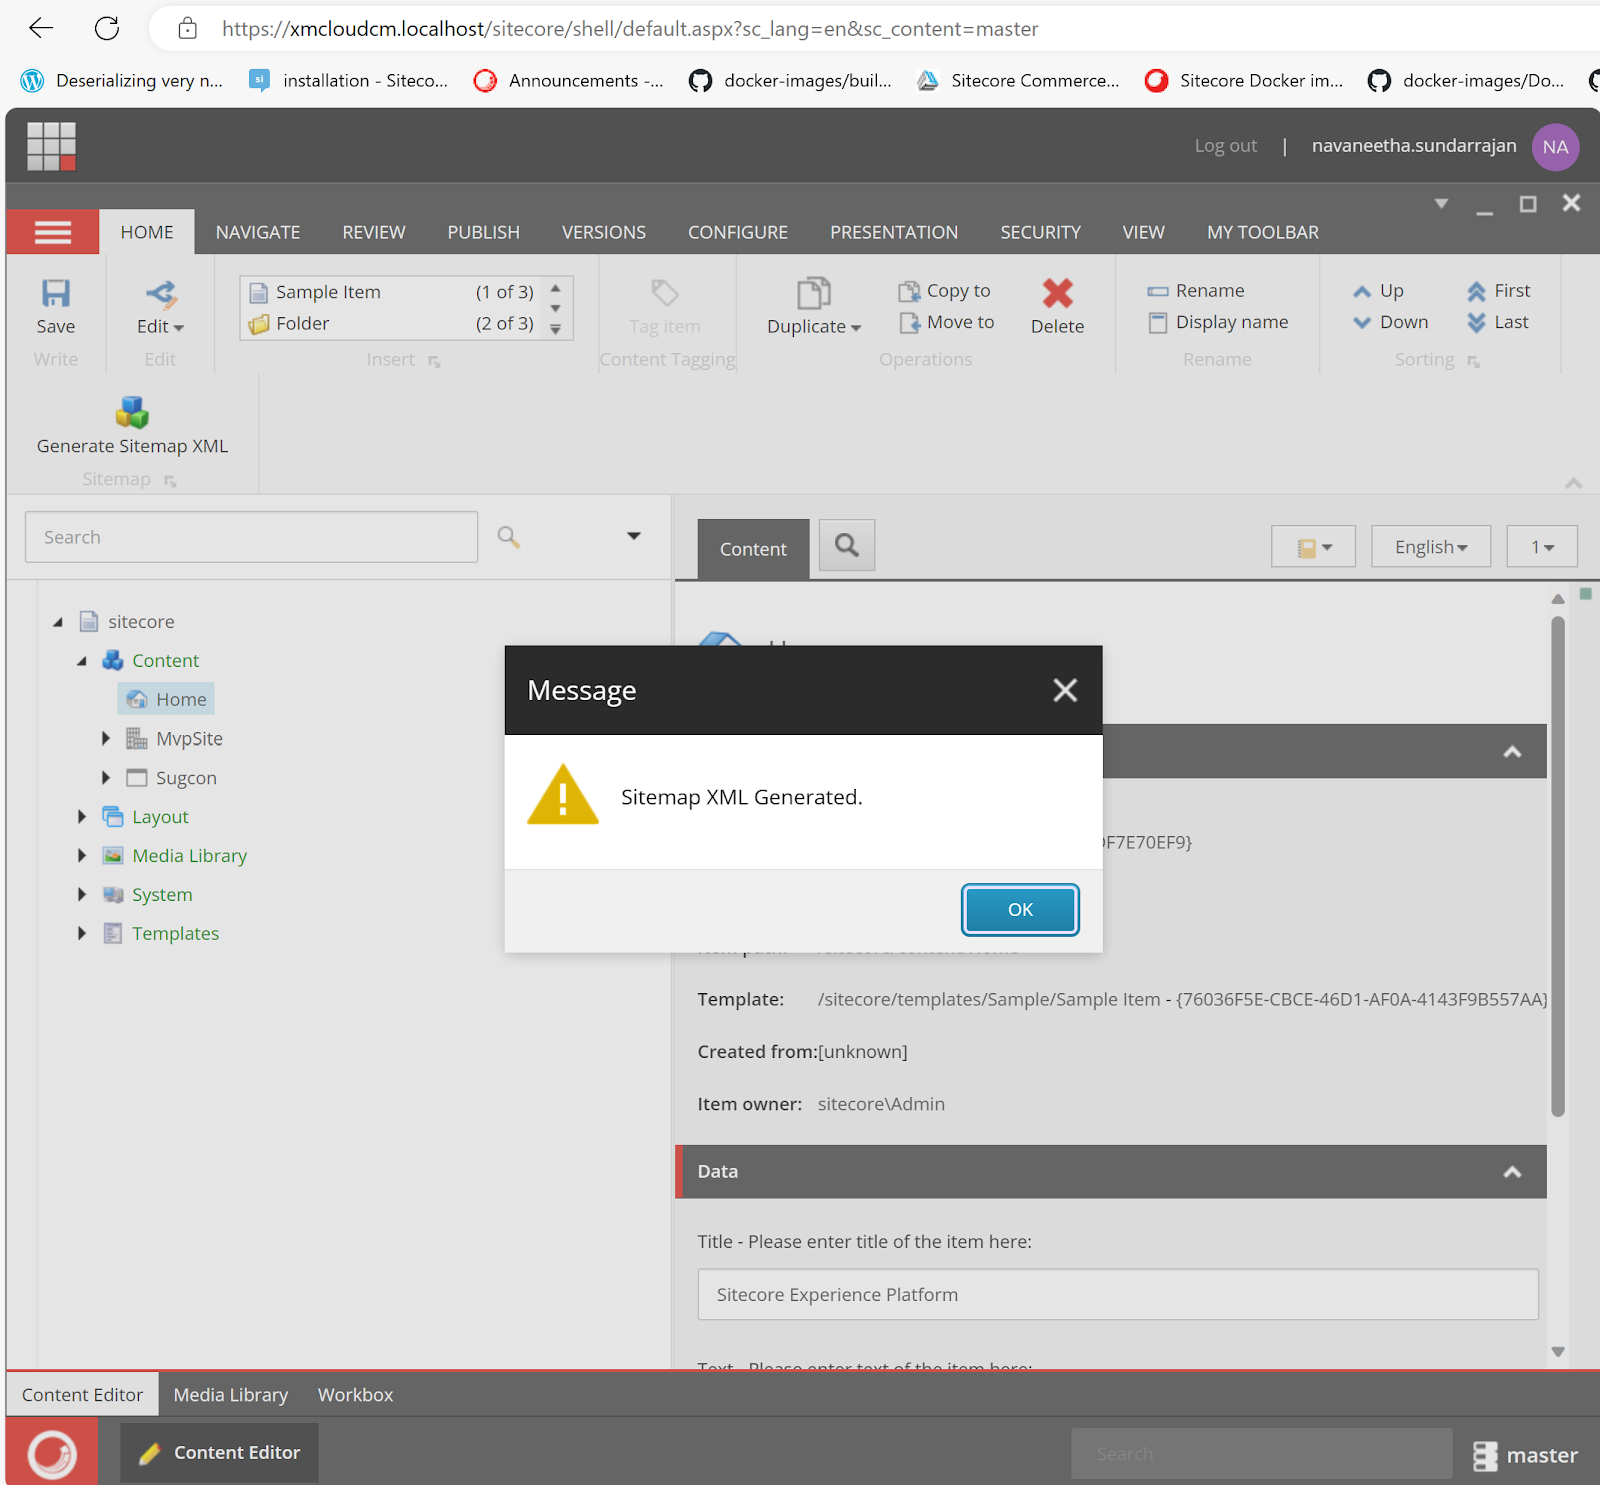Open the navigation icon dropdown beside English

[1313, 547]
